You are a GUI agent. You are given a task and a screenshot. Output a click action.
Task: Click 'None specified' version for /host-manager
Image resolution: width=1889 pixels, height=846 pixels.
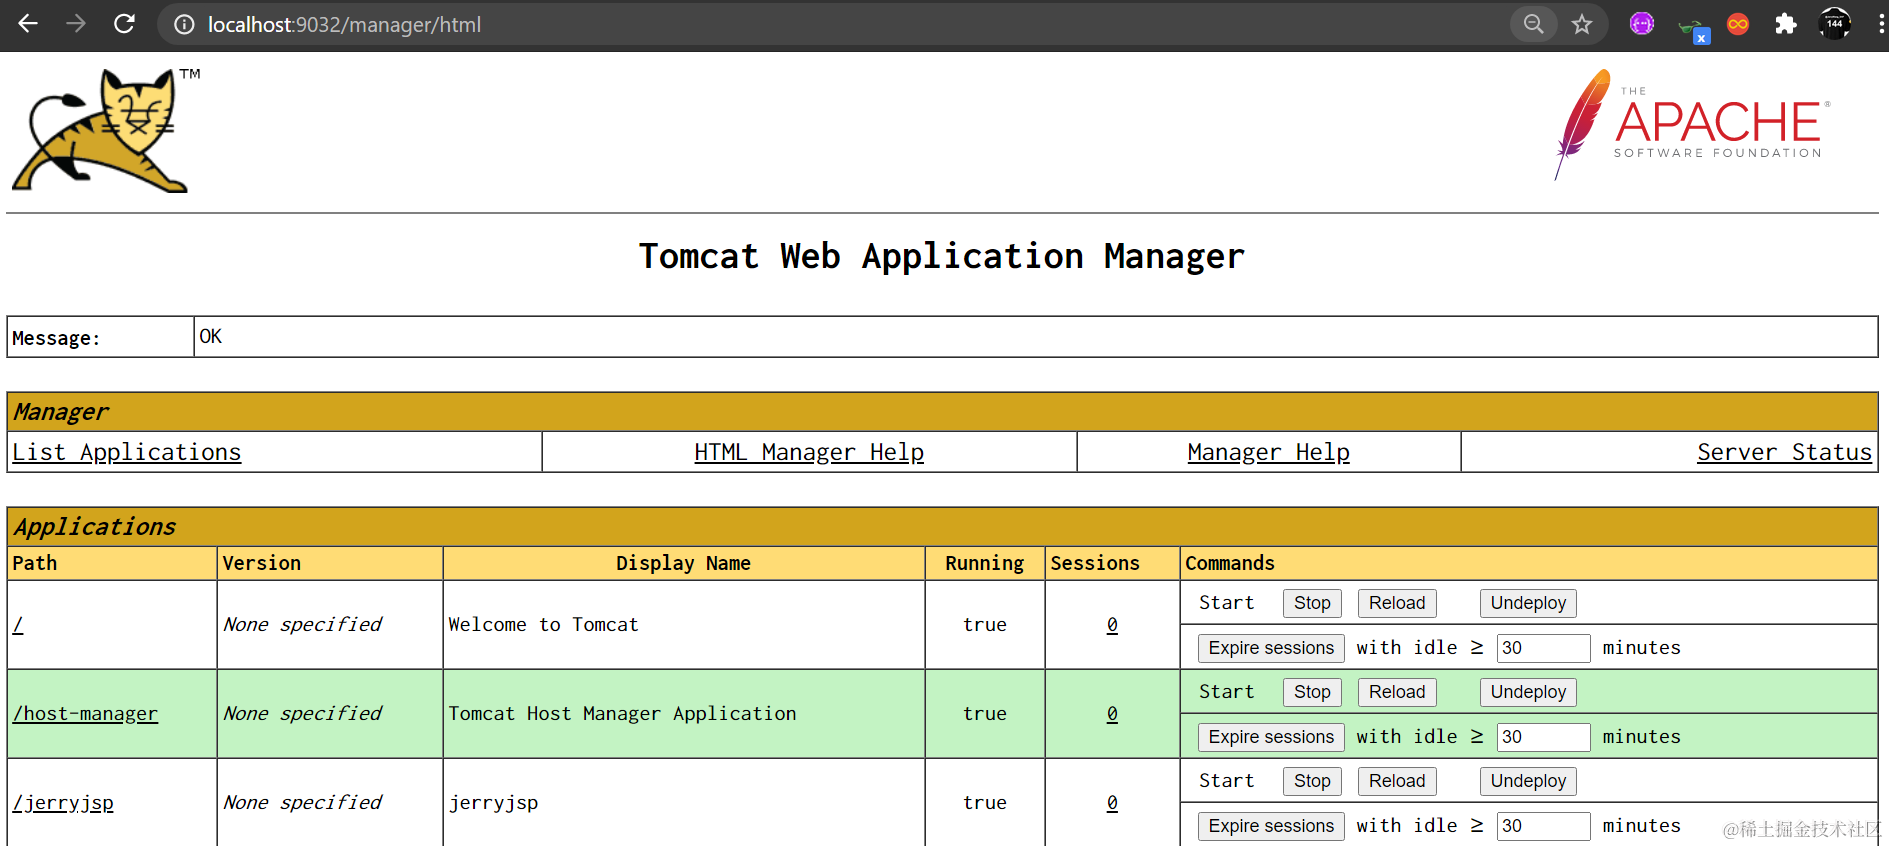point(302,714)
